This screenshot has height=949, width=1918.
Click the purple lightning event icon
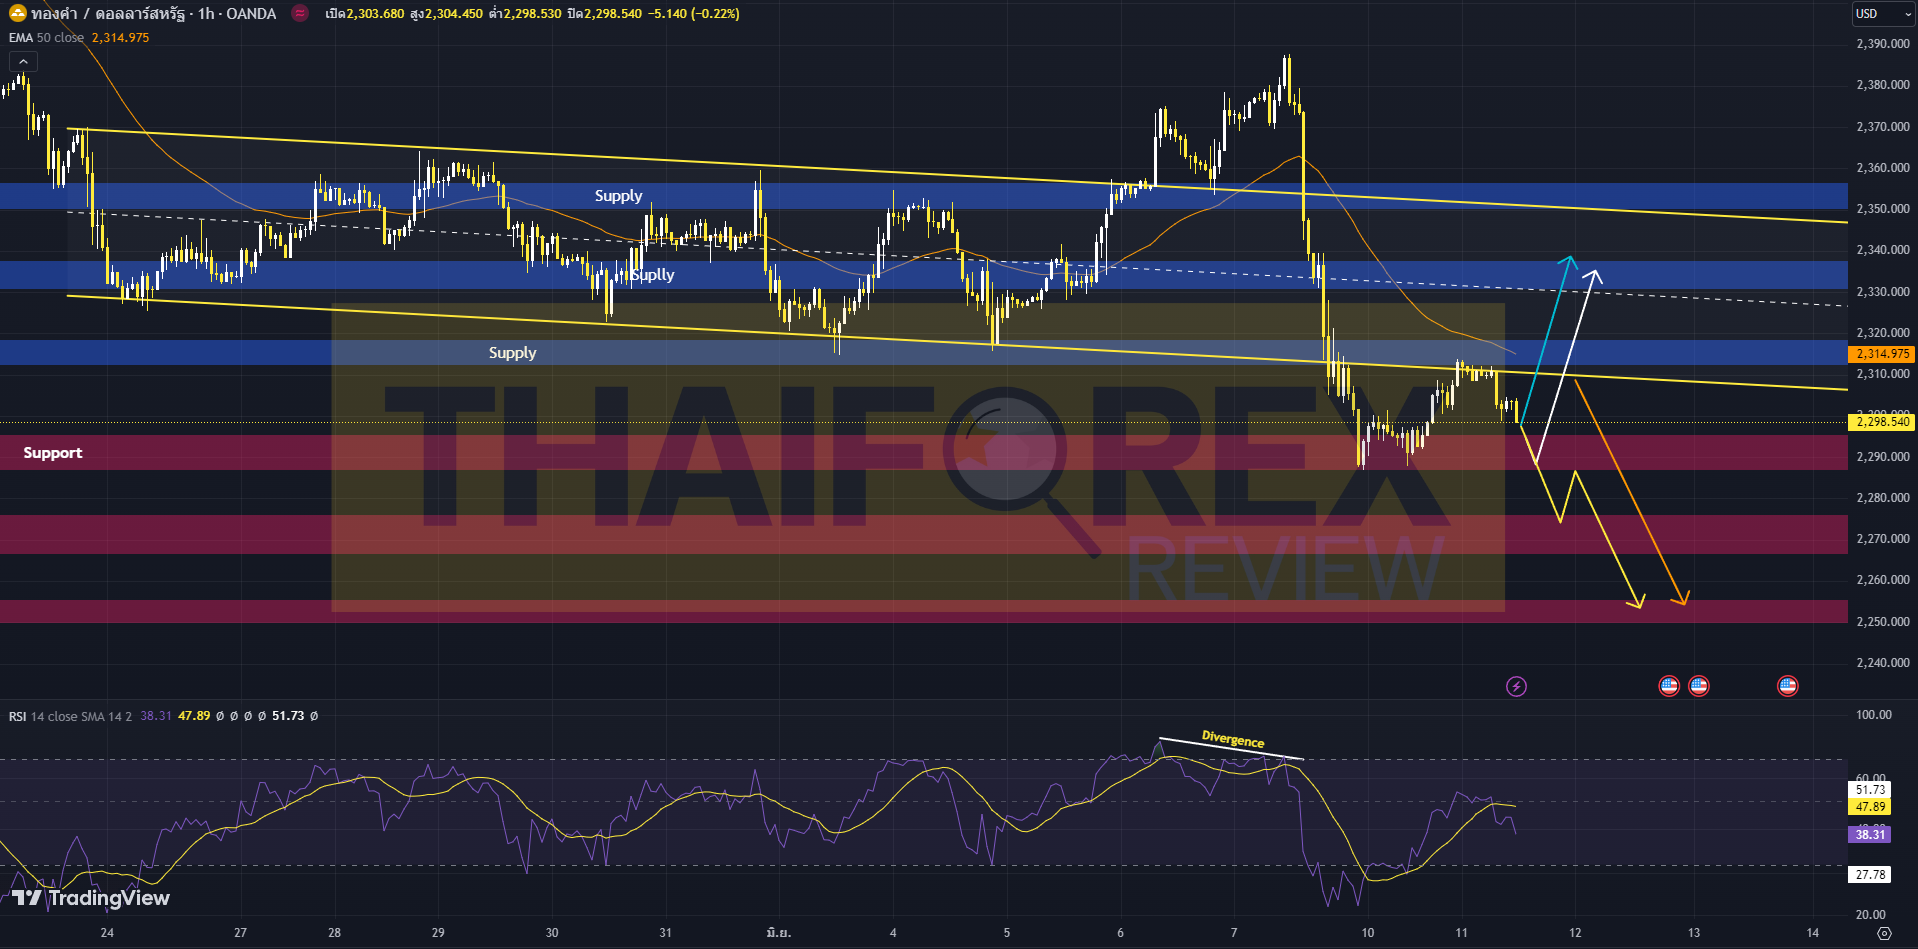tap(1516, 686)
